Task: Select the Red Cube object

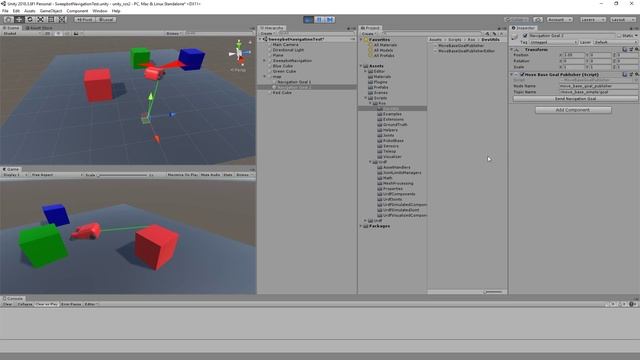Action: click(x=282, y=93)
